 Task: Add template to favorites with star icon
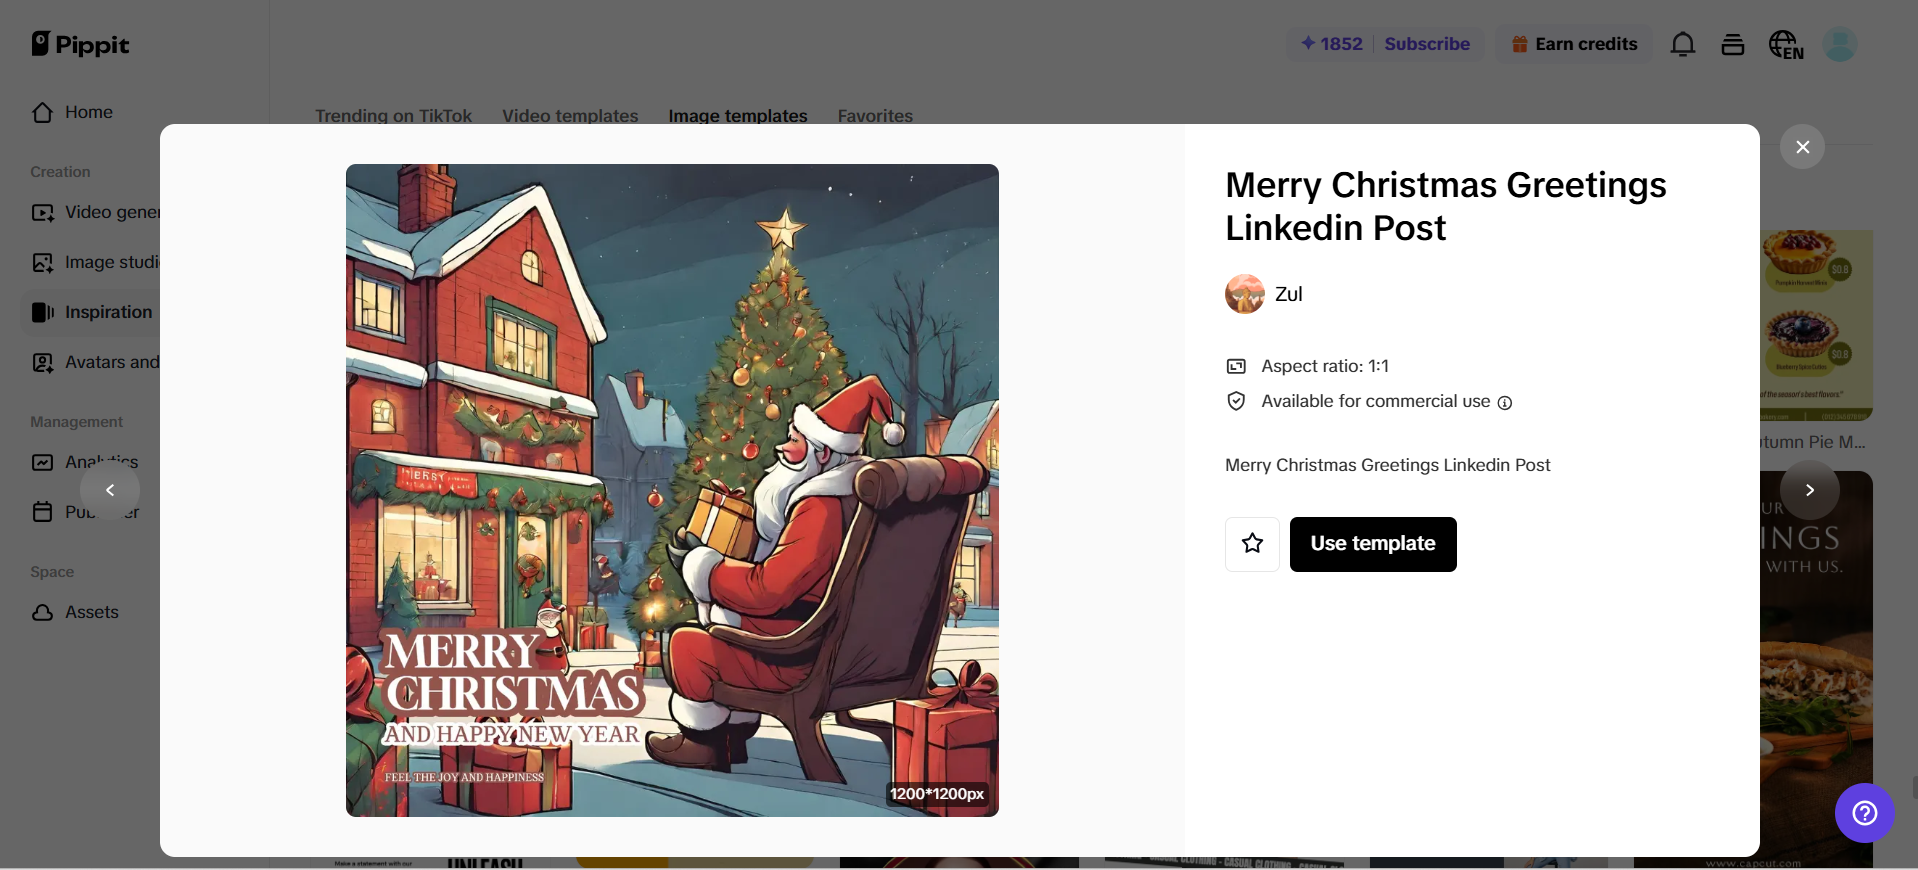[x=1252, y=544]
